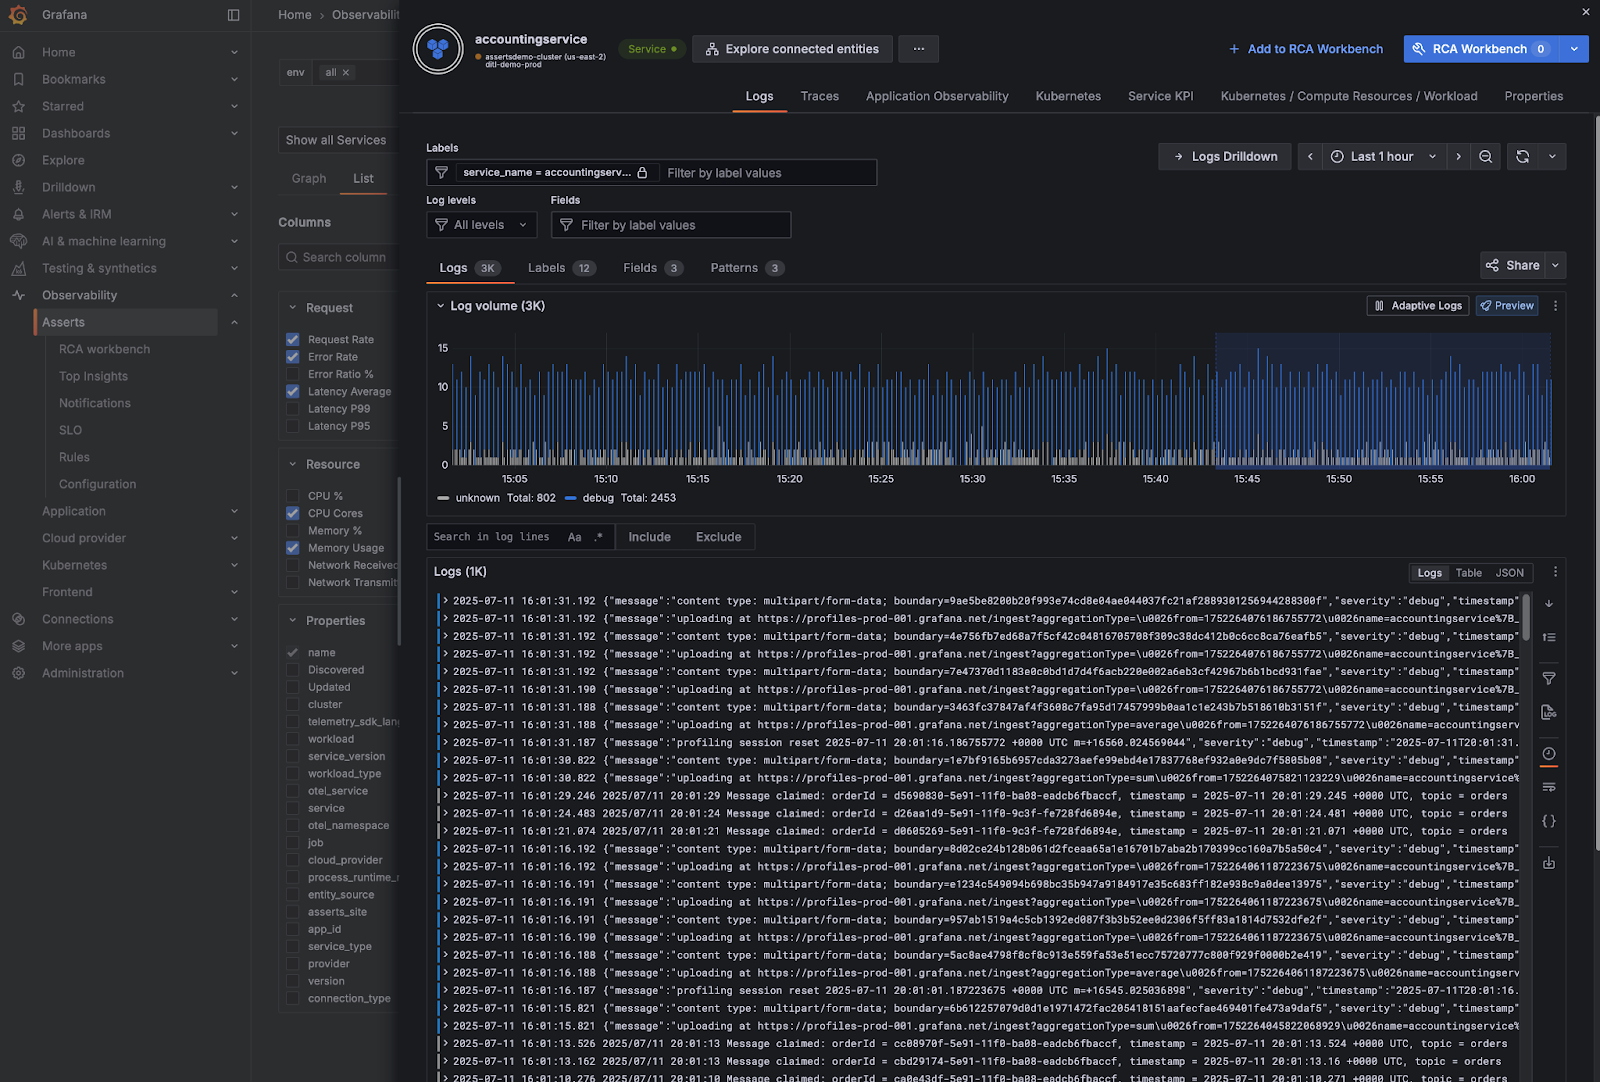Click the scroll to bottom arrow icon
The height and width of the screenshot is (1082, 1600).
(1549, 604)
